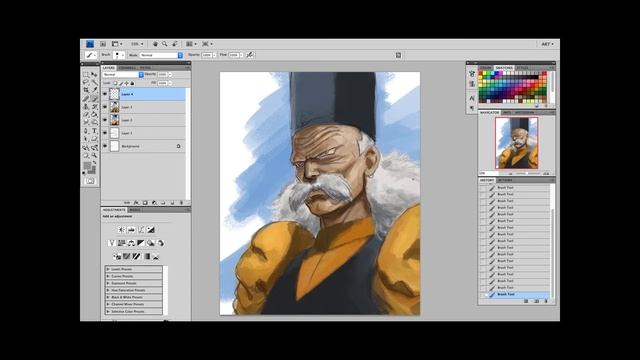Create a new layer in Layers panel
Screen dimensions: 640x360
point(172,203)
